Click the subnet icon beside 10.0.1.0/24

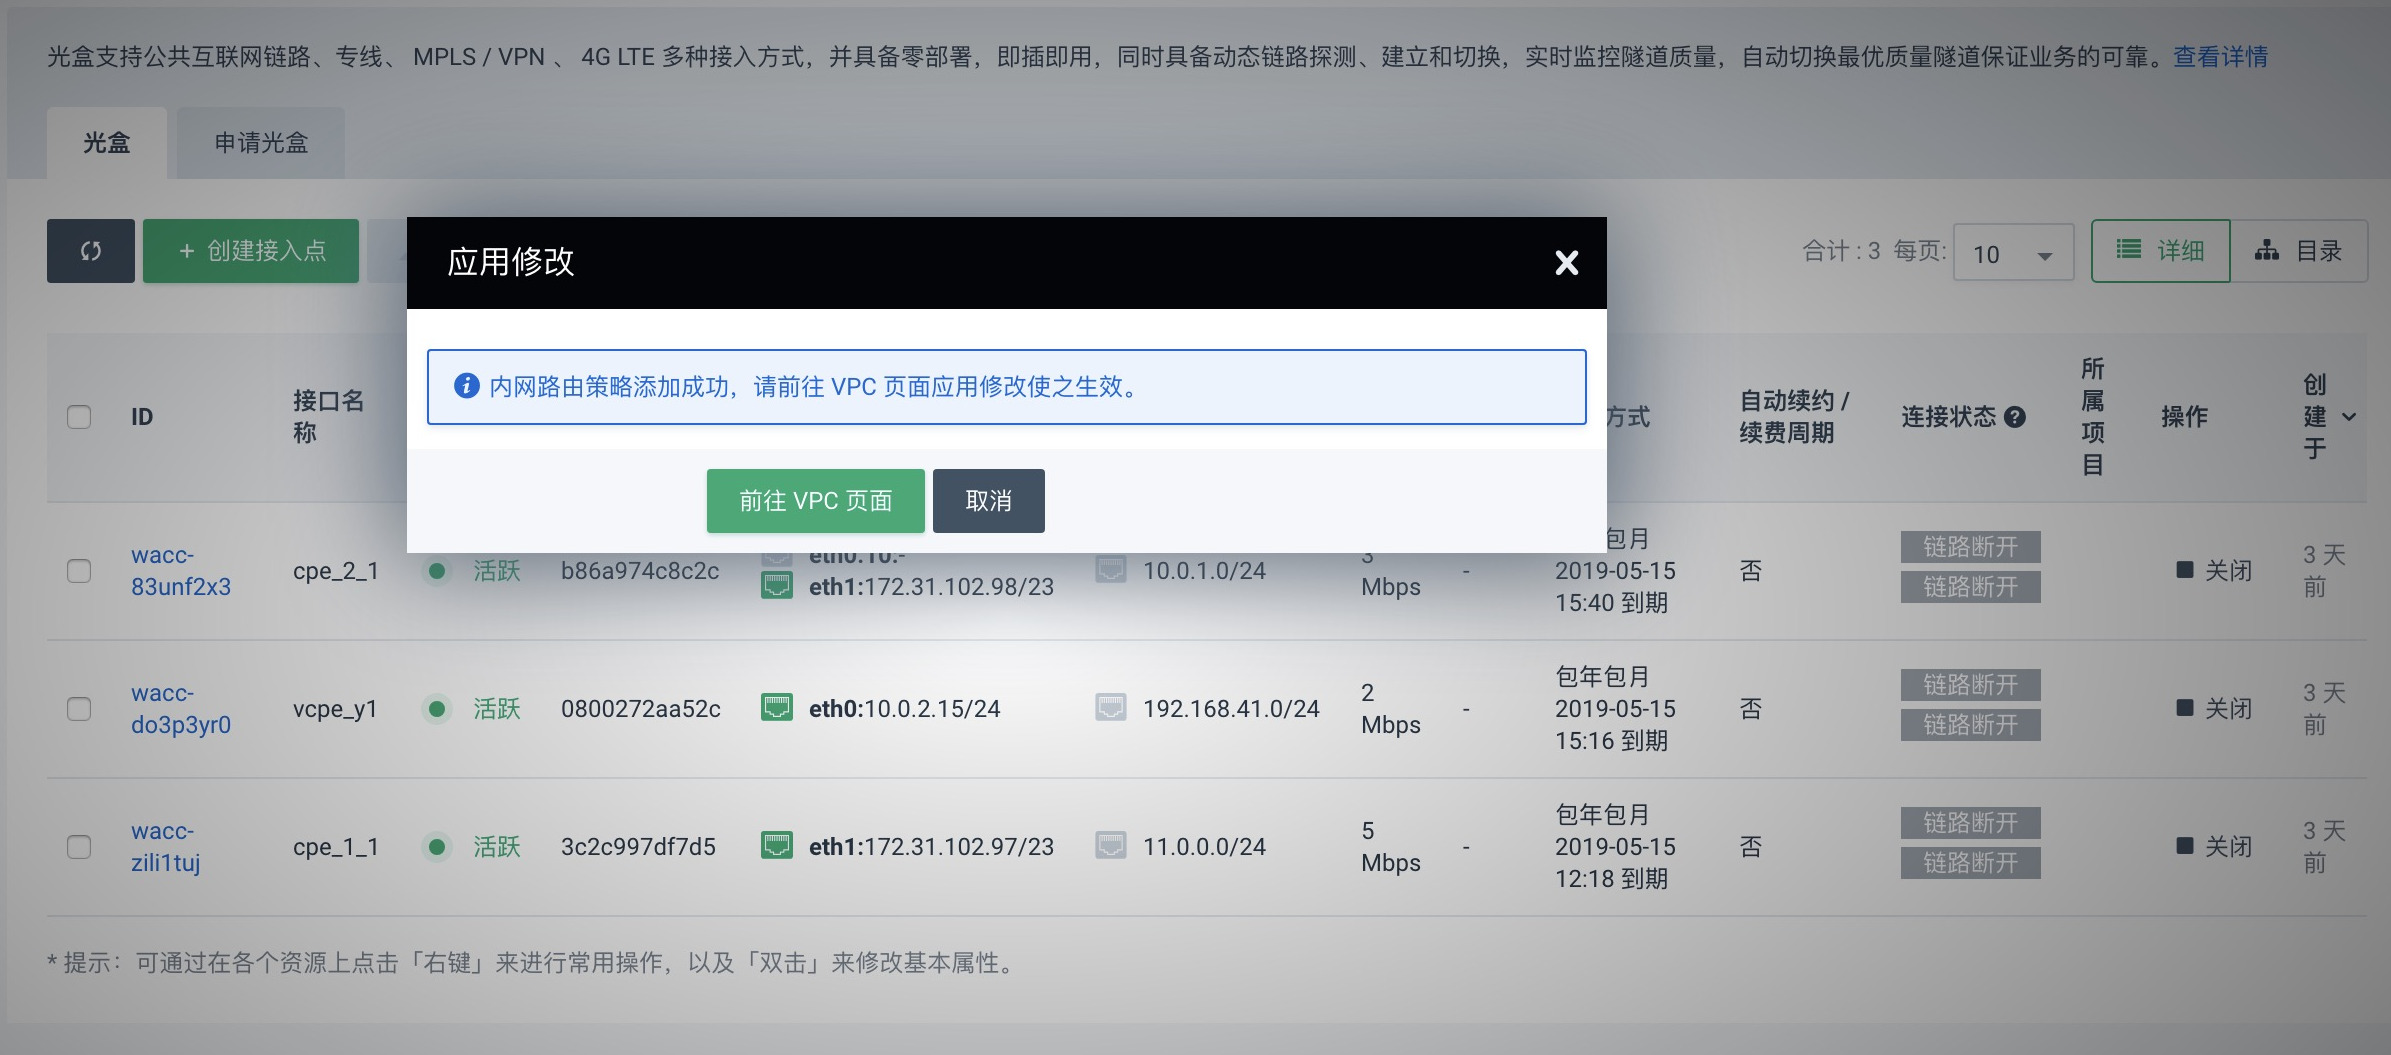click(x=1111, y=570)
